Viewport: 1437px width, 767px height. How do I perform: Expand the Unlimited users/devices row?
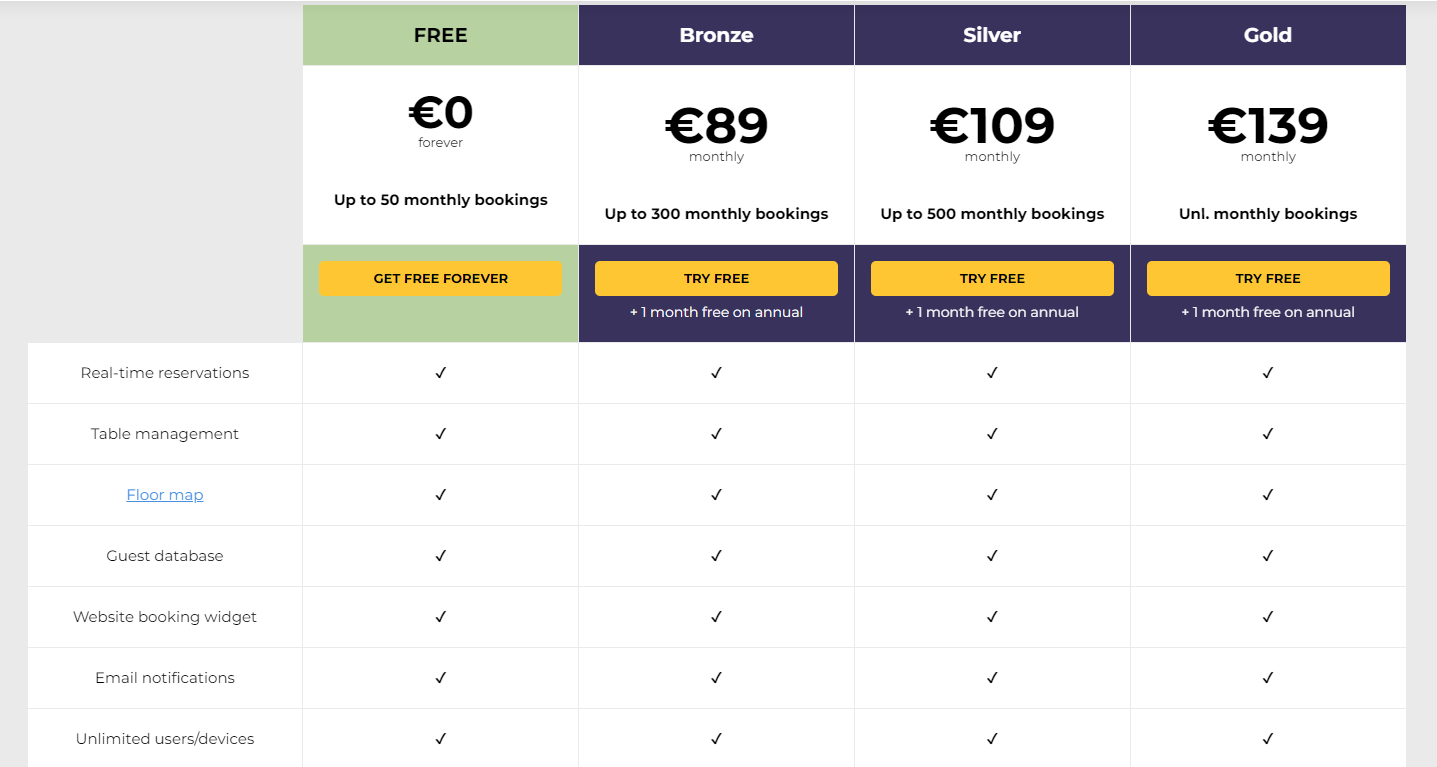[x=165, y=739]
